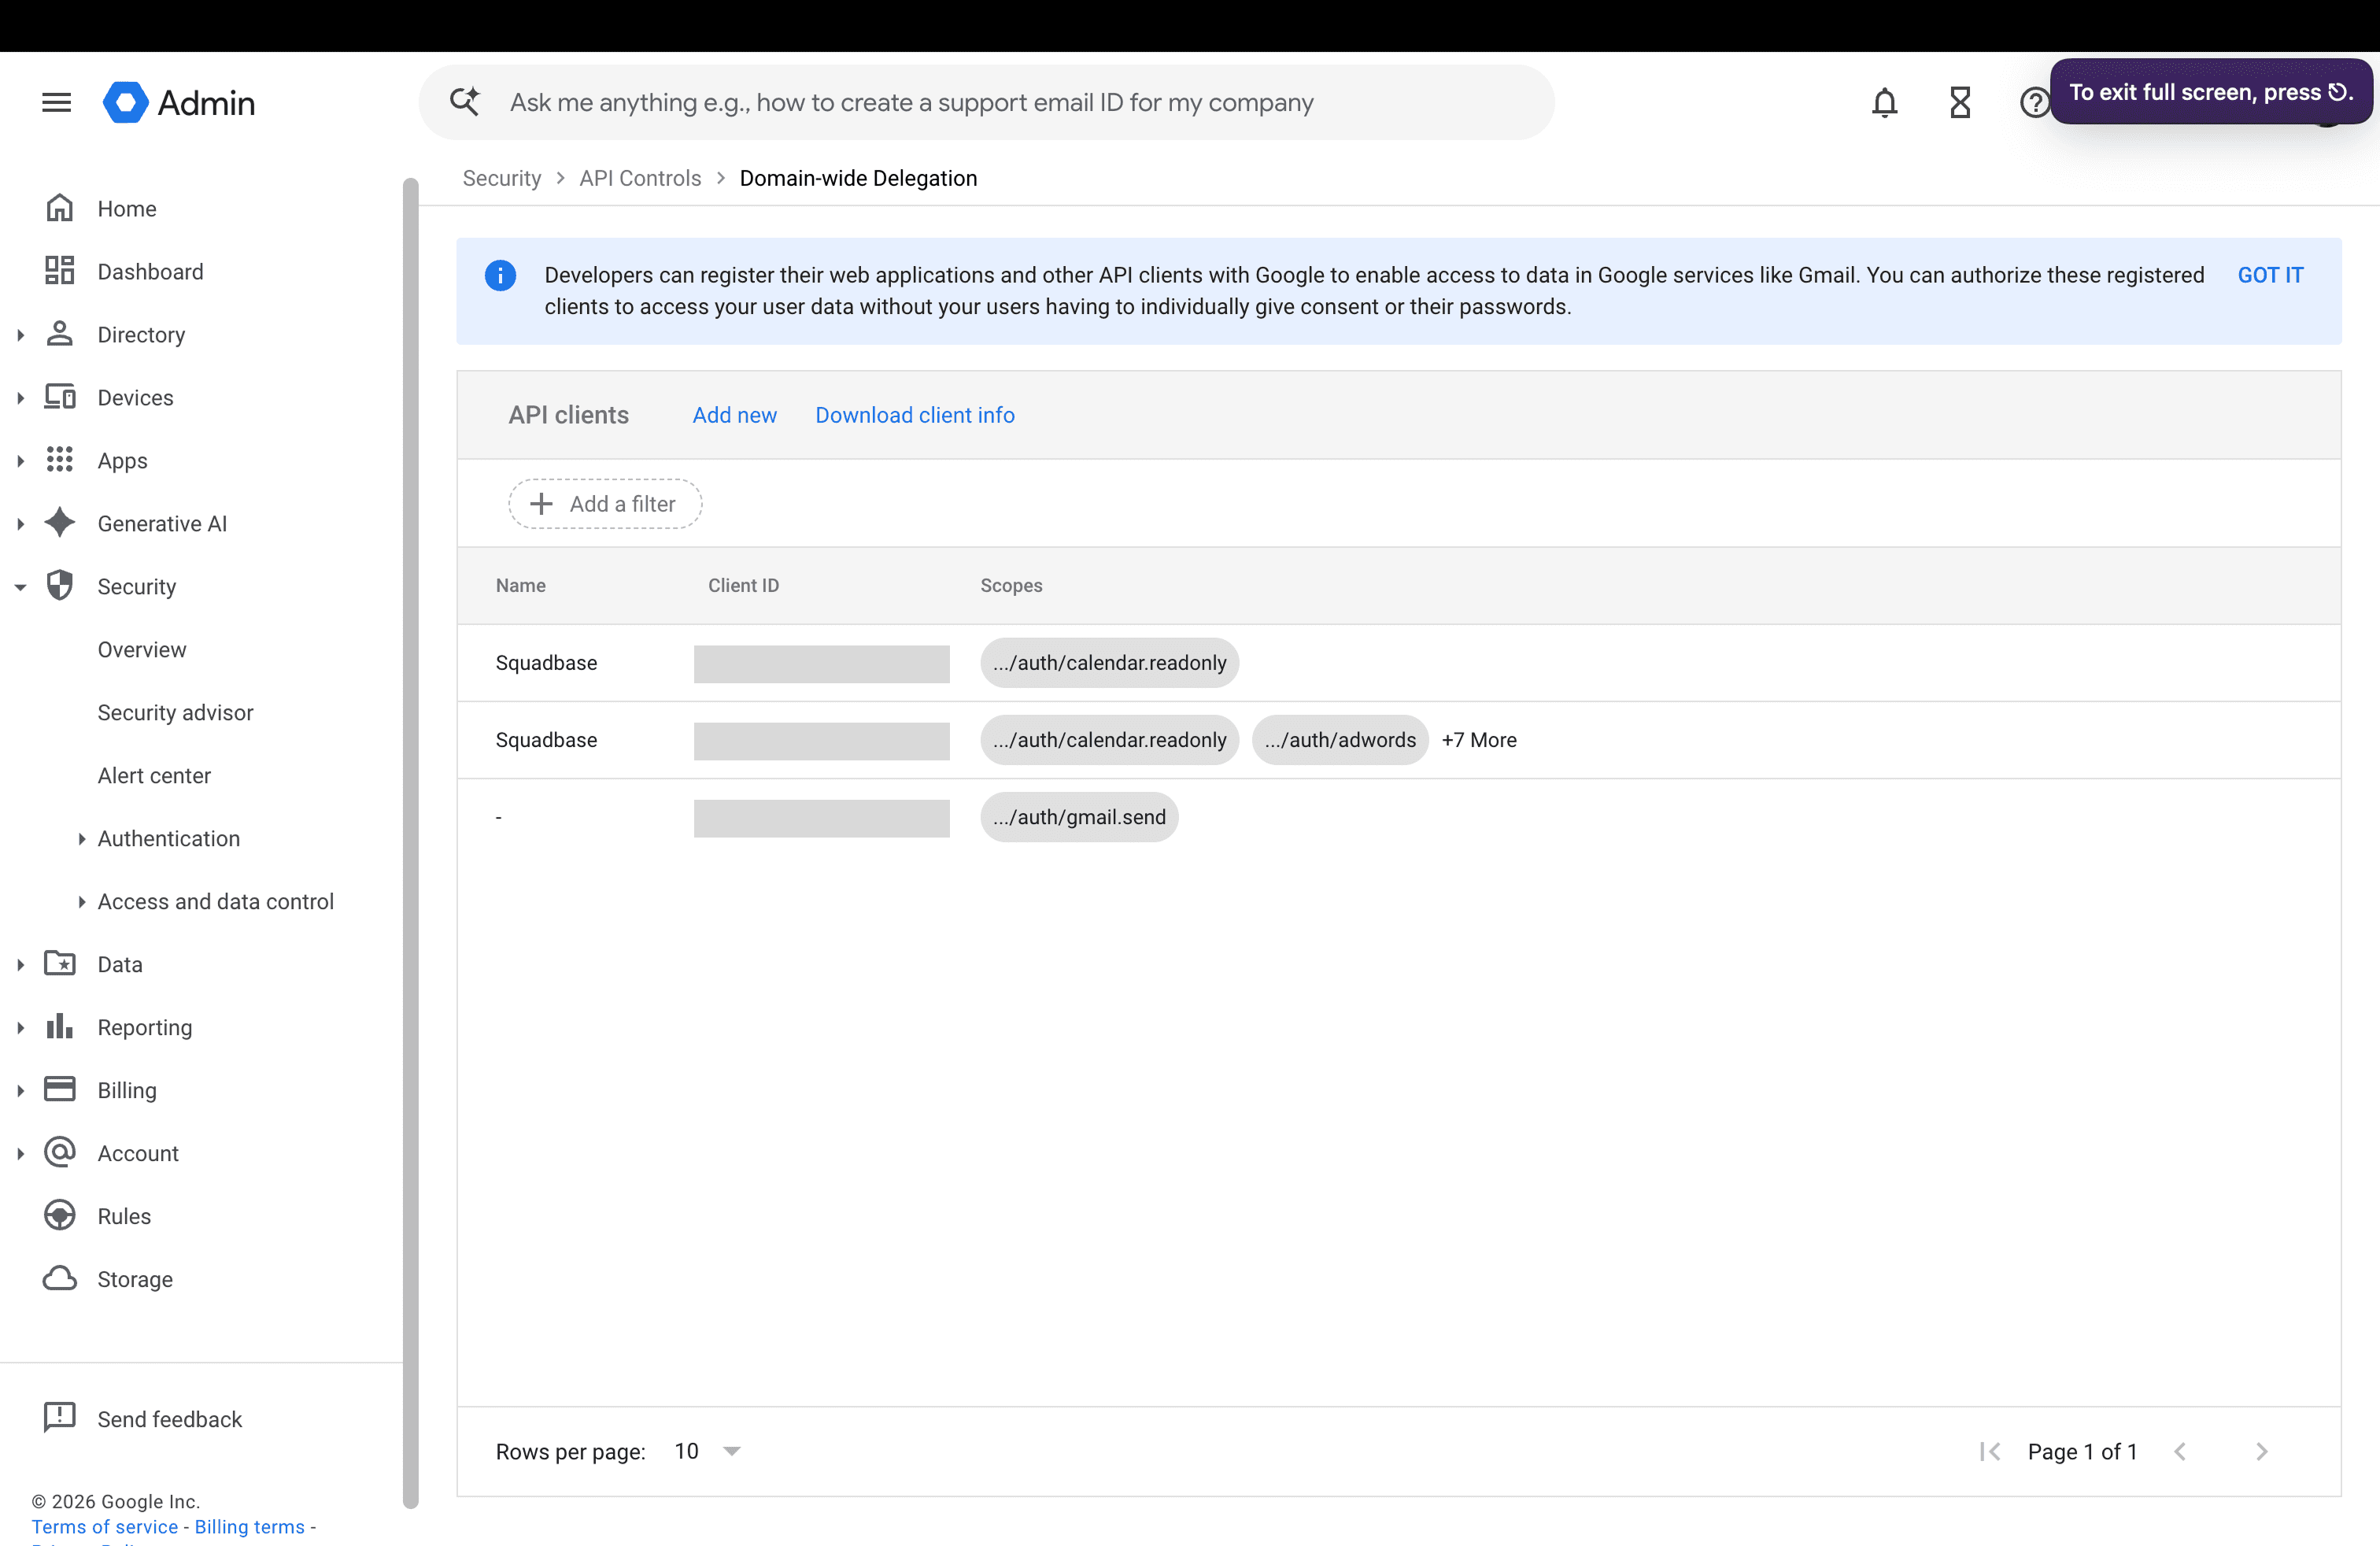Image resolution: width=2380 pixels, height=1546 pixels.
Task: Open the tasks hourglass icon
Action: 1960,102
